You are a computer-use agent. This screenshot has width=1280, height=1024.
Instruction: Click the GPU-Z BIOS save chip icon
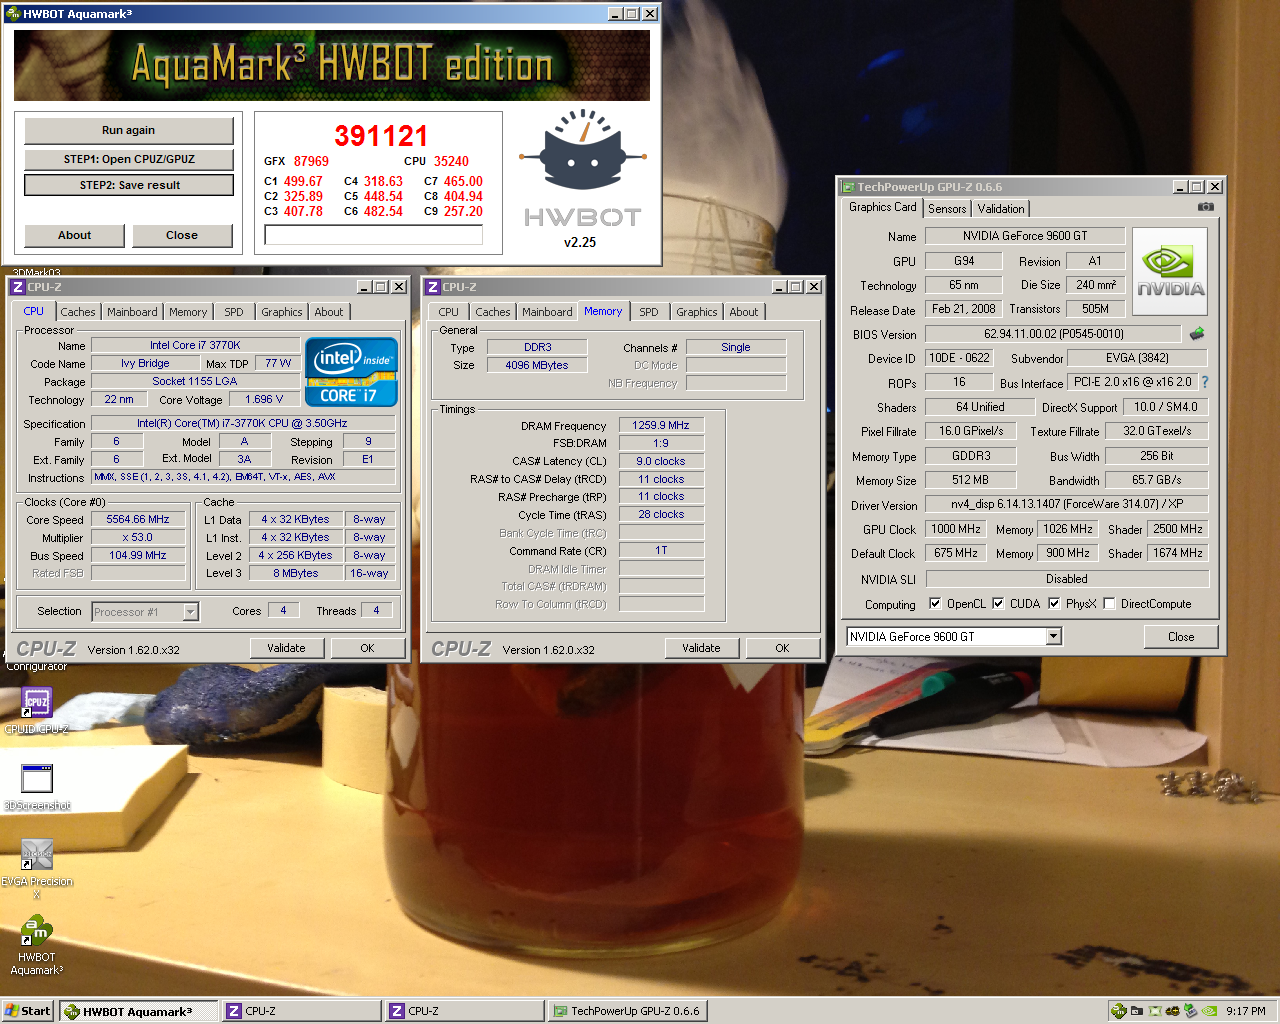click(x=1196, y=333)
